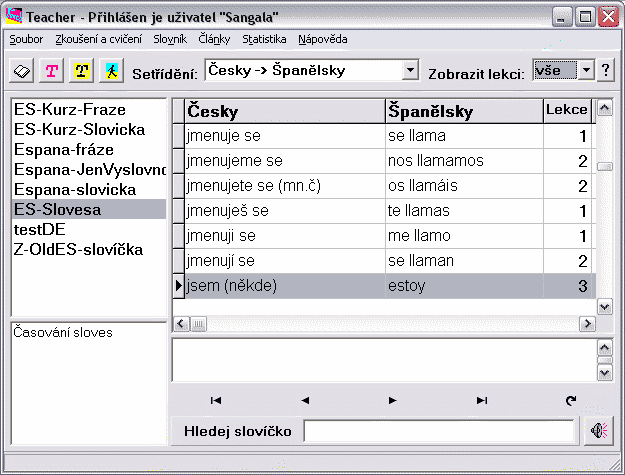Screen dimensions: 625x475
Task: Open the Setřídění sorting dropdown
Action: click(410, 70)
